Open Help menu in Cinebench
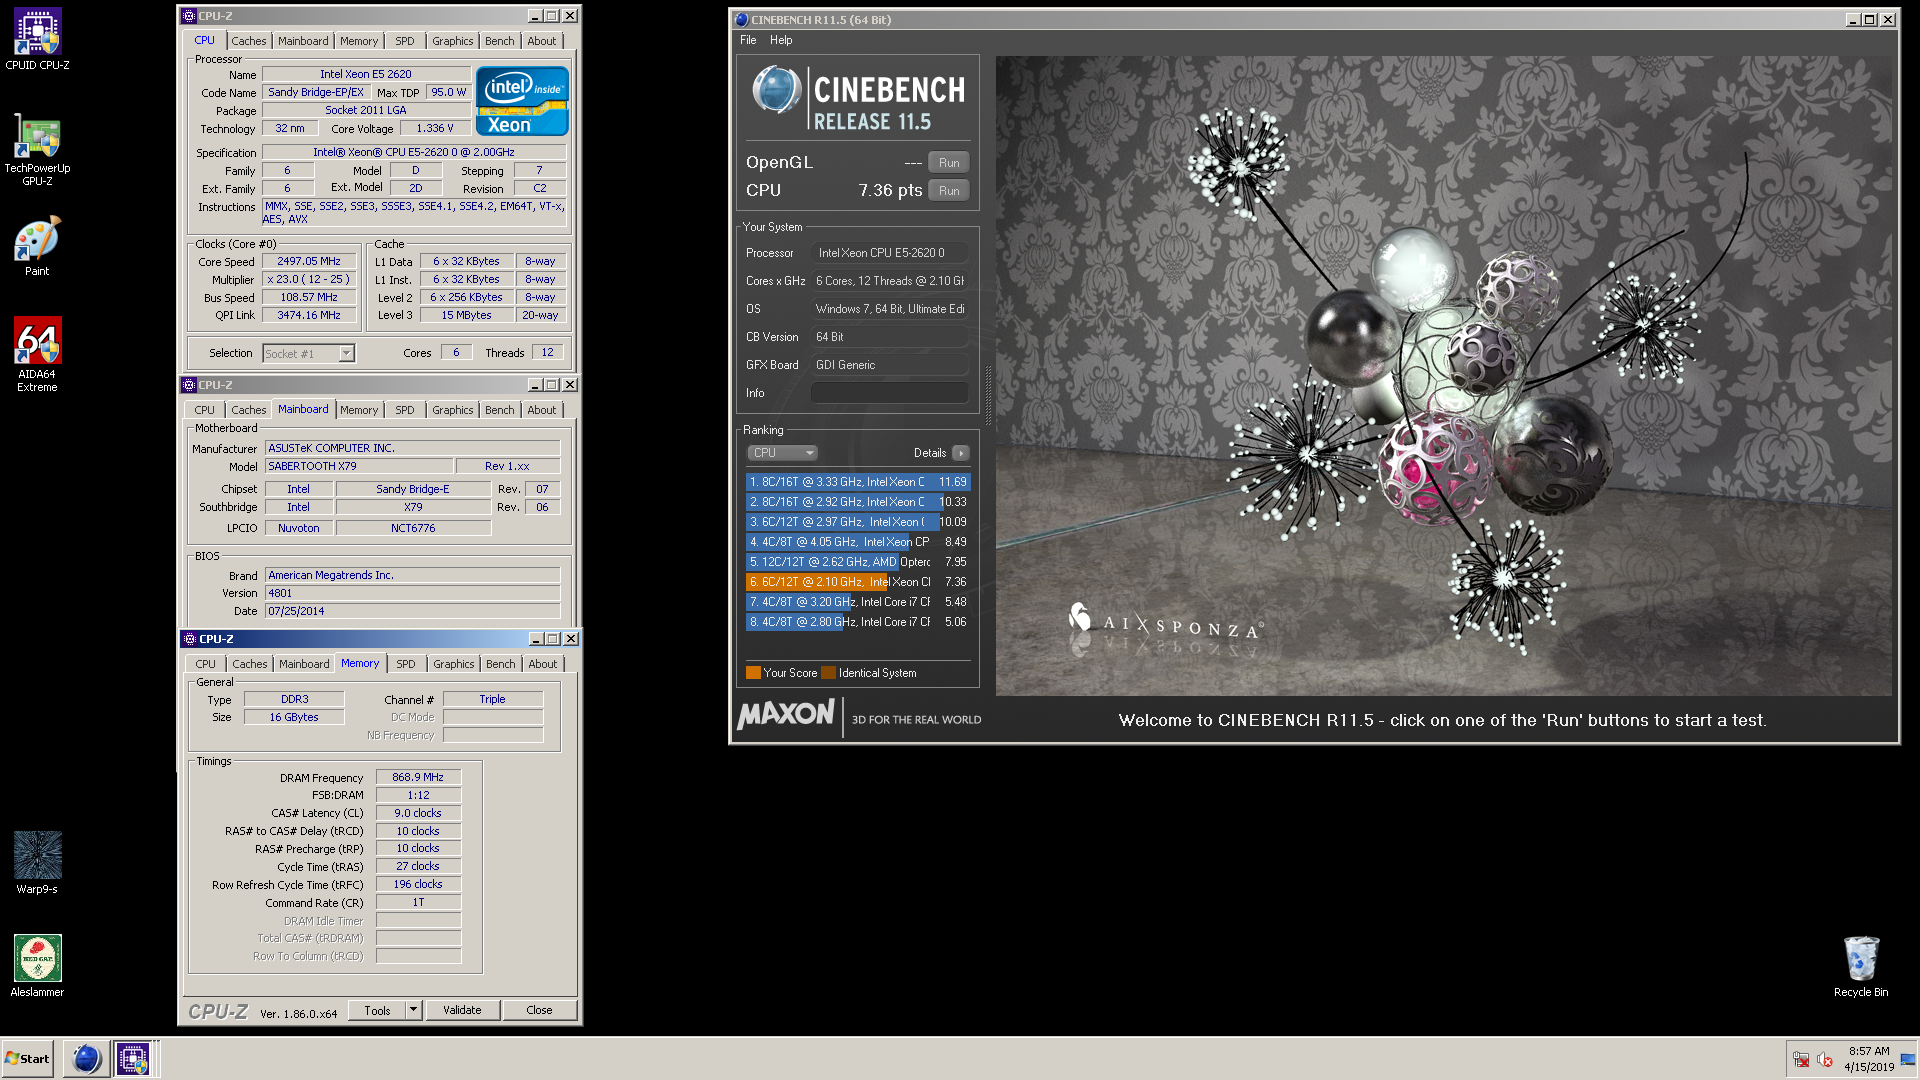This screenshot has width=1920, height=1080. 781,40
